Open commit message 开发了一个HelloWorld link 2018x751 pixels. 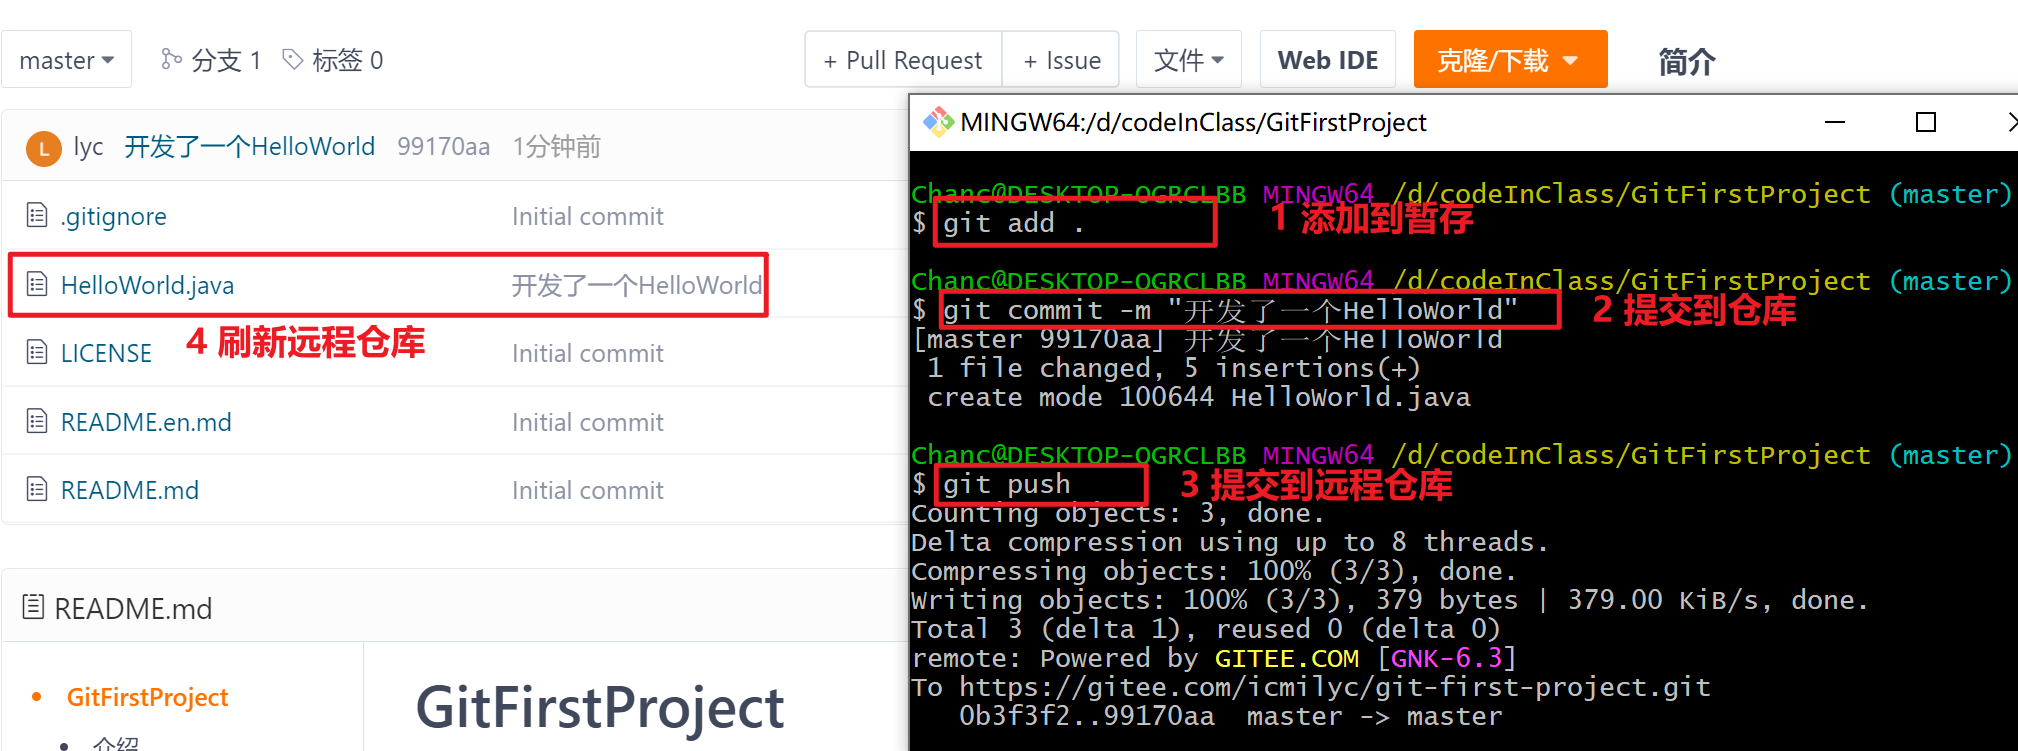249,147
